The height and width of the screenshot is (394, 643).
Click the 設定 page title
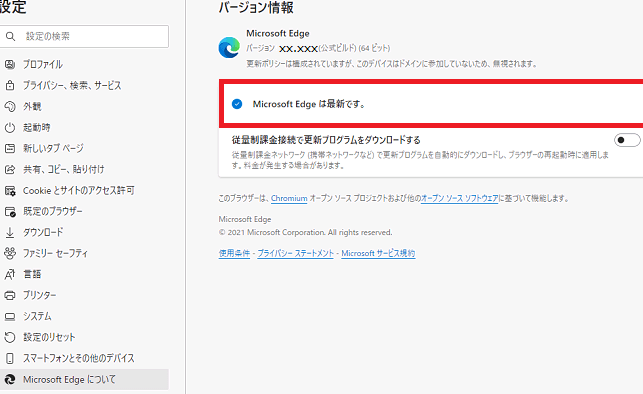coord(13,7)
